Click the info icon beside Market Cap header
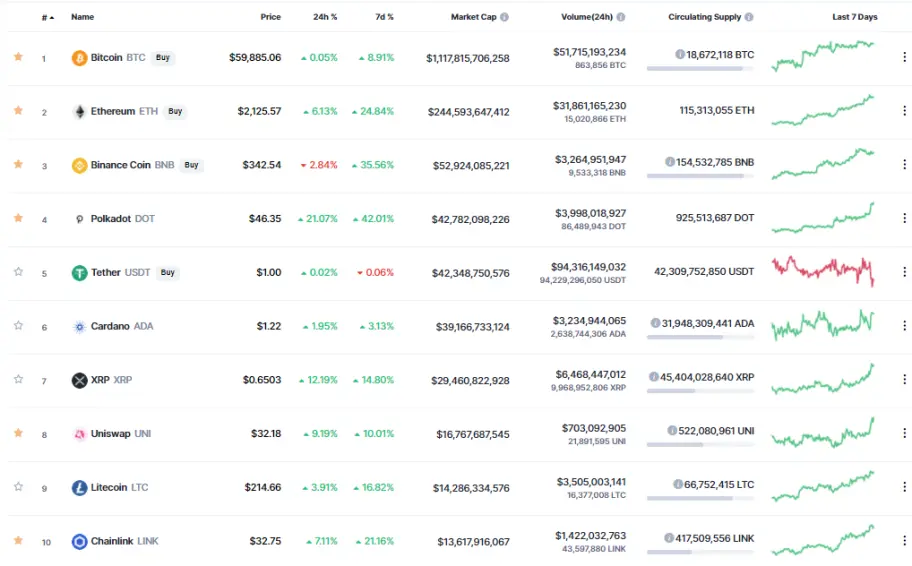The image size is (912, 566). tap(504, 17)
